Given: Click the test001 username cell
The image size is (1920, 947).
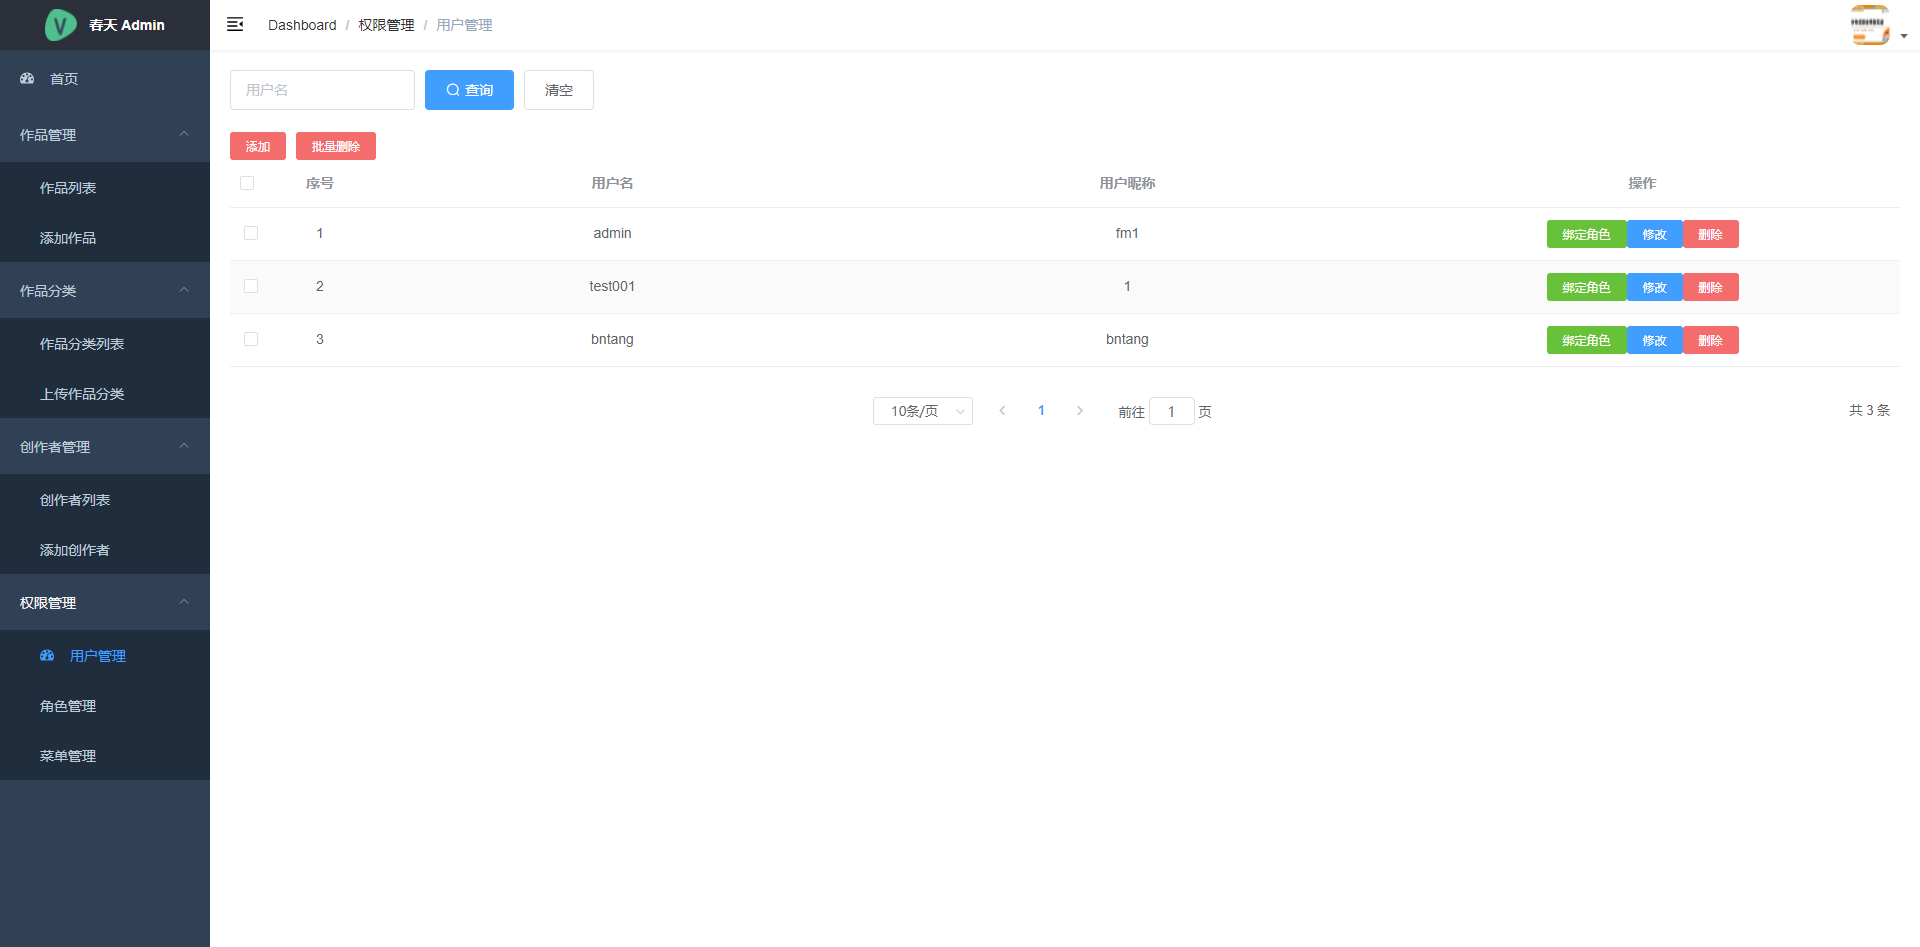Looking at the screenshot, I should 612,286.
